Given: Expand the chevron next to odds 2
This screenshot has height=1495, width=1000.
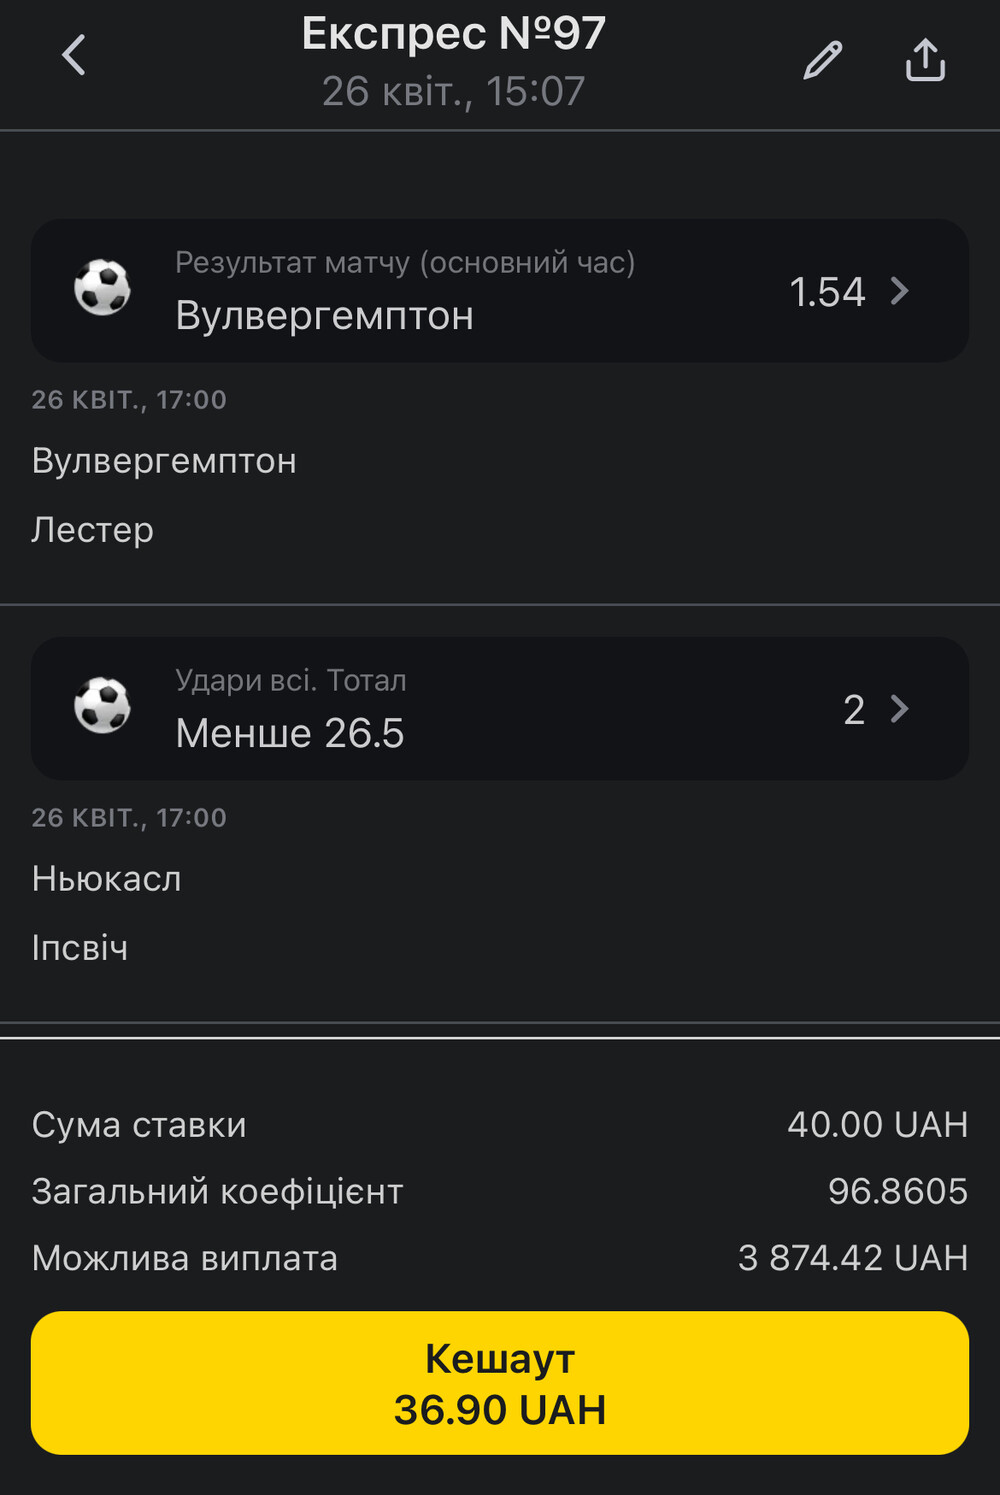Looking at the screenshot, I should pyautogui.click(x=900, y=709).
